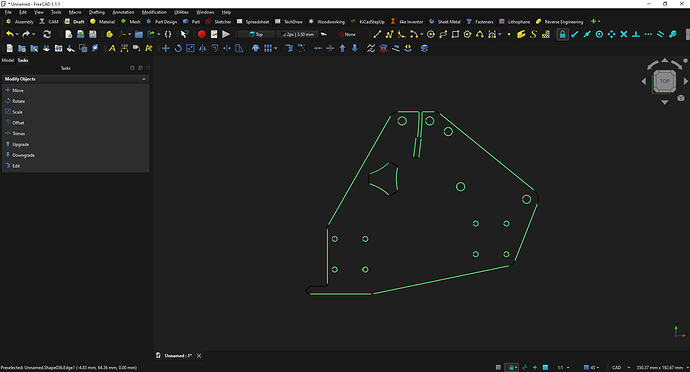This screenshot has height=372, width=690.
Task: Toggle Snap Midpoint
Action: 587,34
